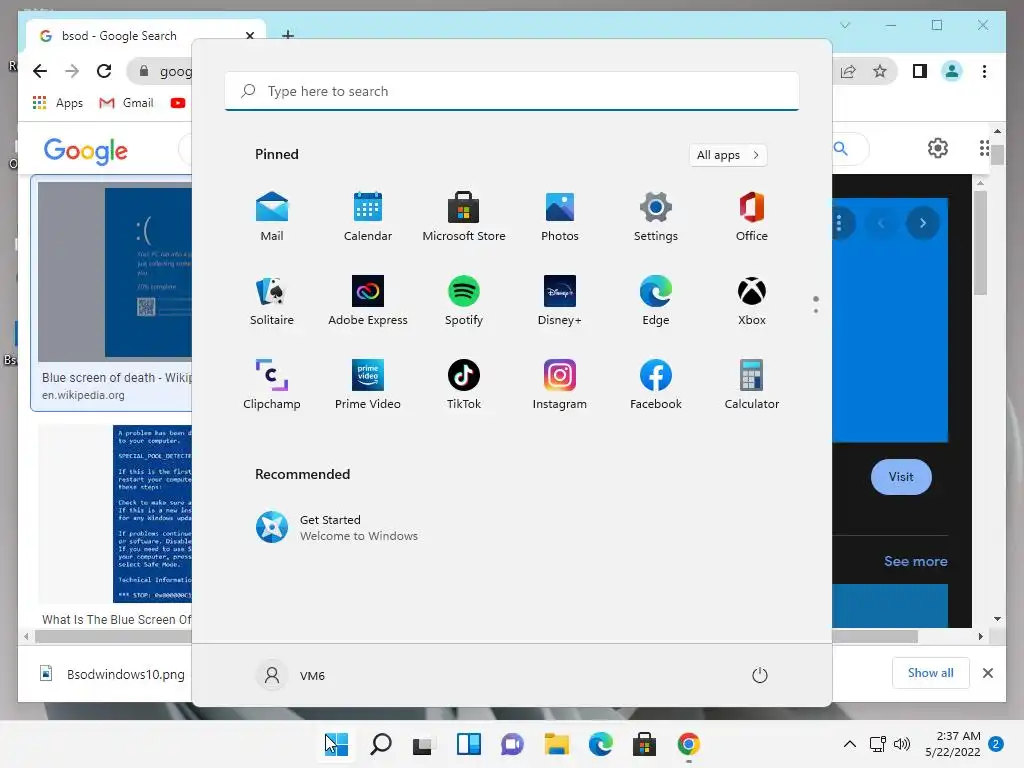
Task: Open the Get Started recommended item
Action: click(x=336, y=528)
